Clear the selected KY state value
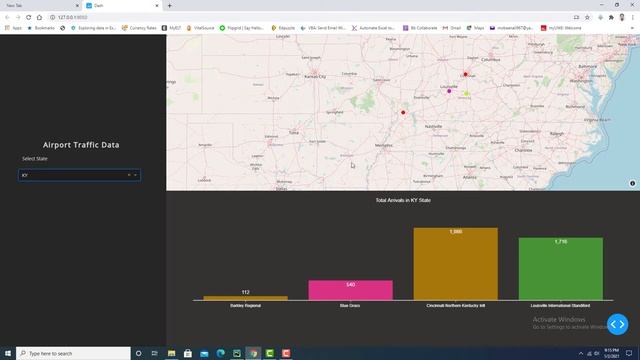The height and width of the screenshot is (360, 640). click(x=129, y=175)
